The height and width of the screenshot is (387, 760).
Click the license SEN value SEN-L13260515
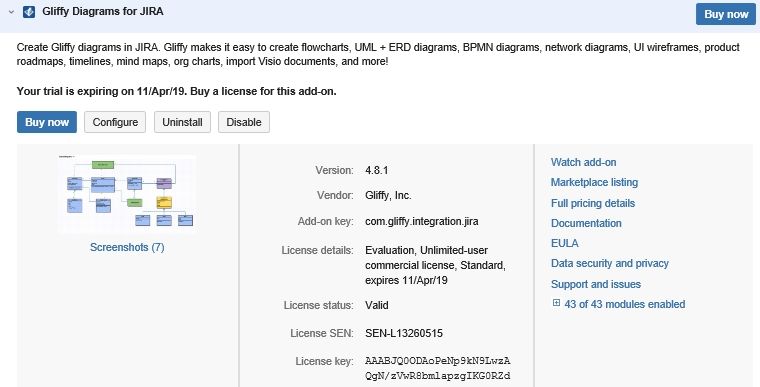(404, 333)
